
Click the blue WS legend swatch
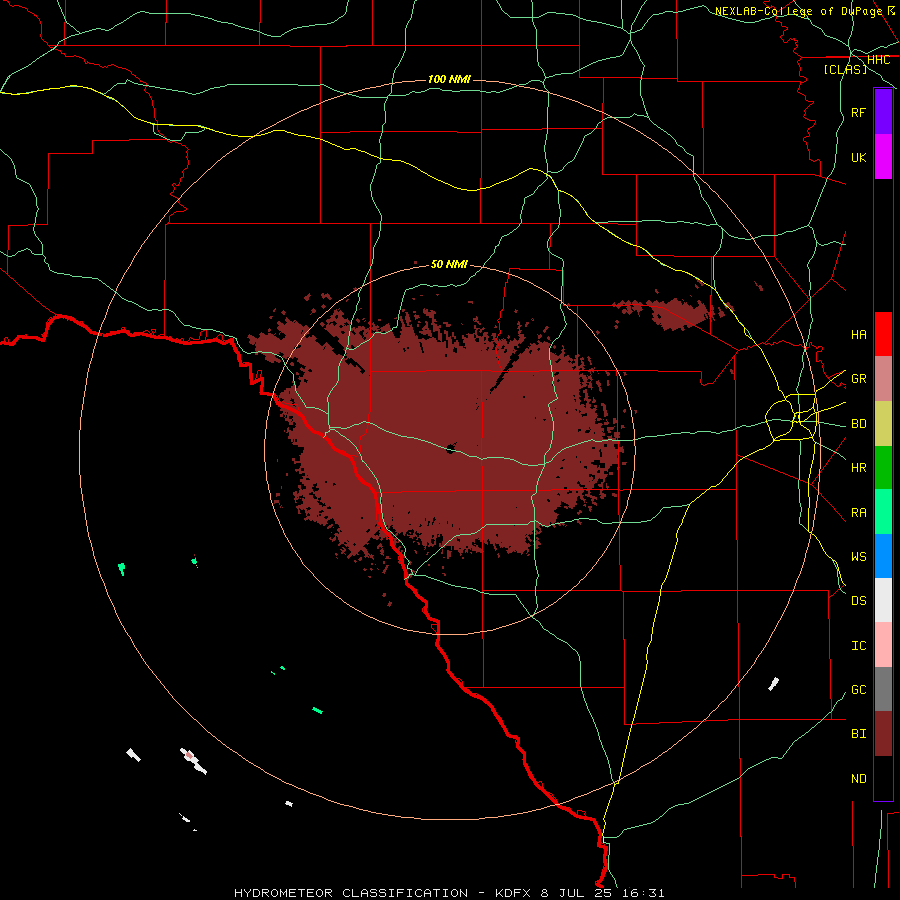[883, 556]
